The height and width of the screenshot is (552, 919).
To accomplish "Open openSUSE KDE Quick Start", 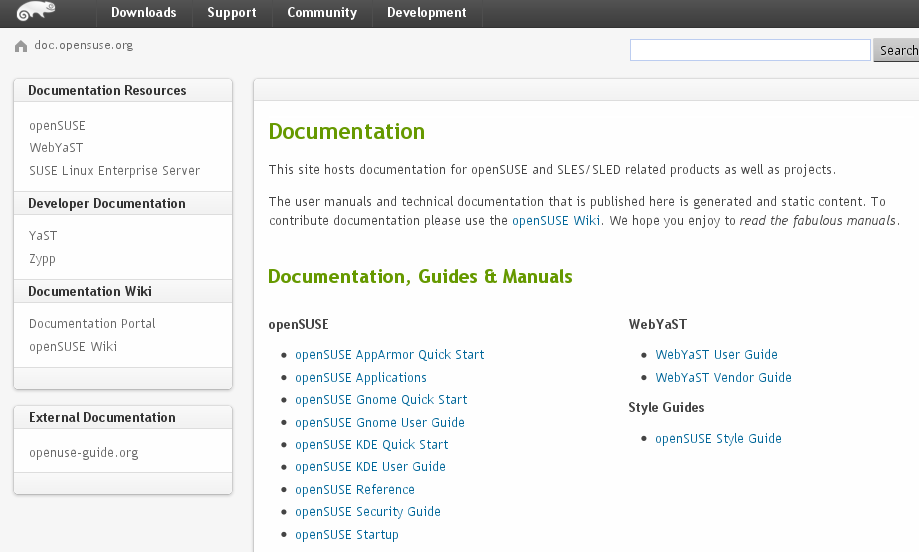I will 372,445.
